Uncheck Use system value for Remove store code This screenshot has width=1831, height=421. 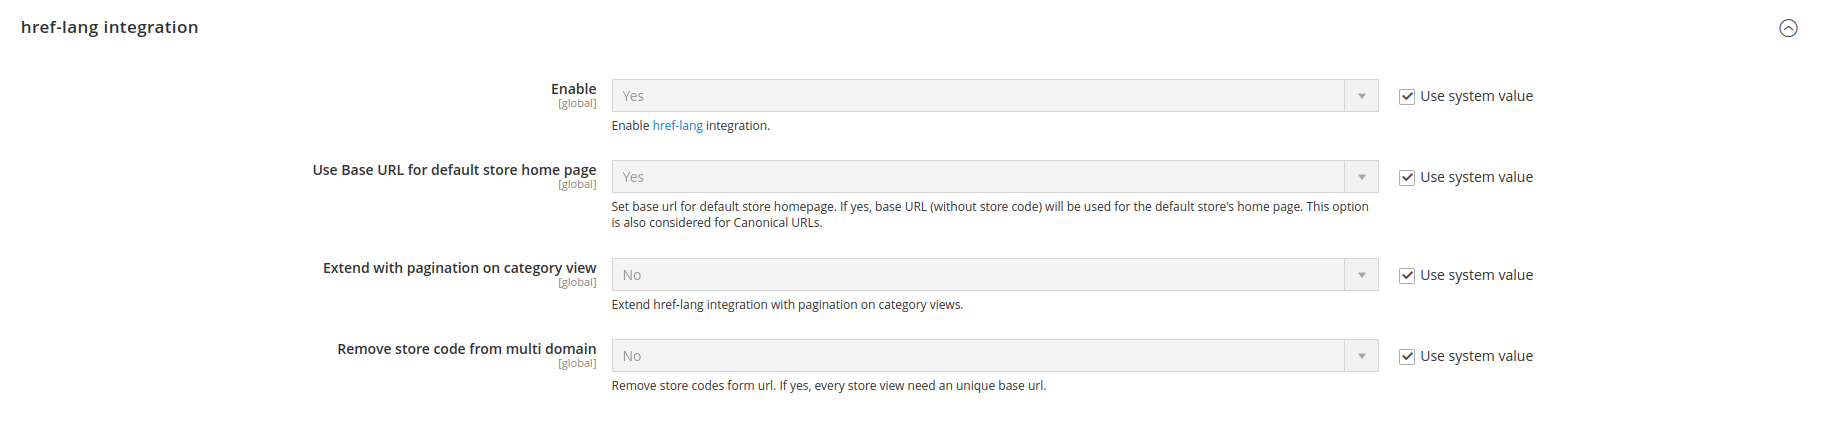(x=1407, y=357)
